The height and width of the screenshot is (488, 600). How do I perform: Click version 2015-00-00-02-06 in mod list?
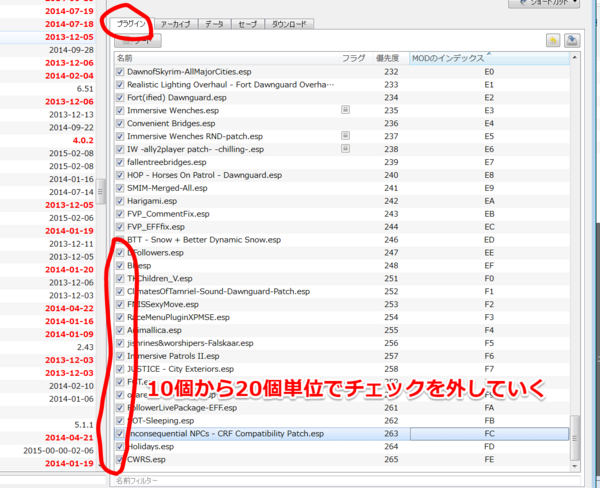pyautogui.click(x=58, y=450)
